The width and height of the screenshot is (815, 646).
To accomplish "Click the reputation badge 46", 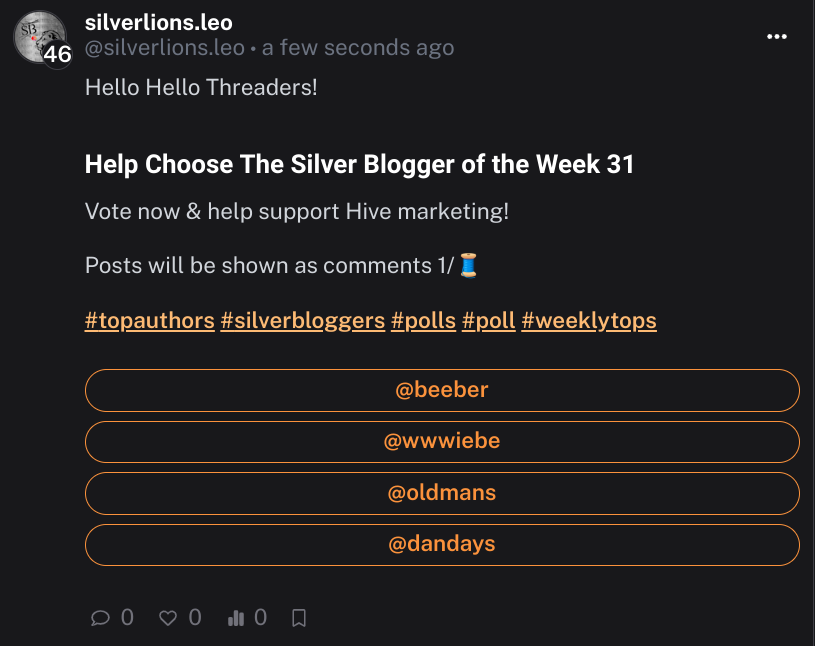I will pos(57,54).
